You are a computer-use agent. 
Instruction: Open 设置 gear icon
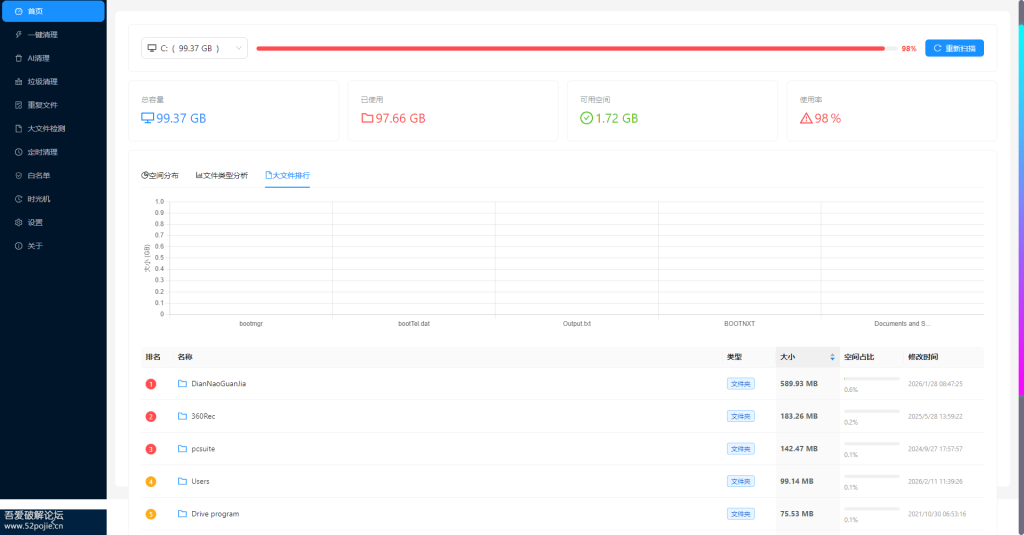tap(18, 222)
